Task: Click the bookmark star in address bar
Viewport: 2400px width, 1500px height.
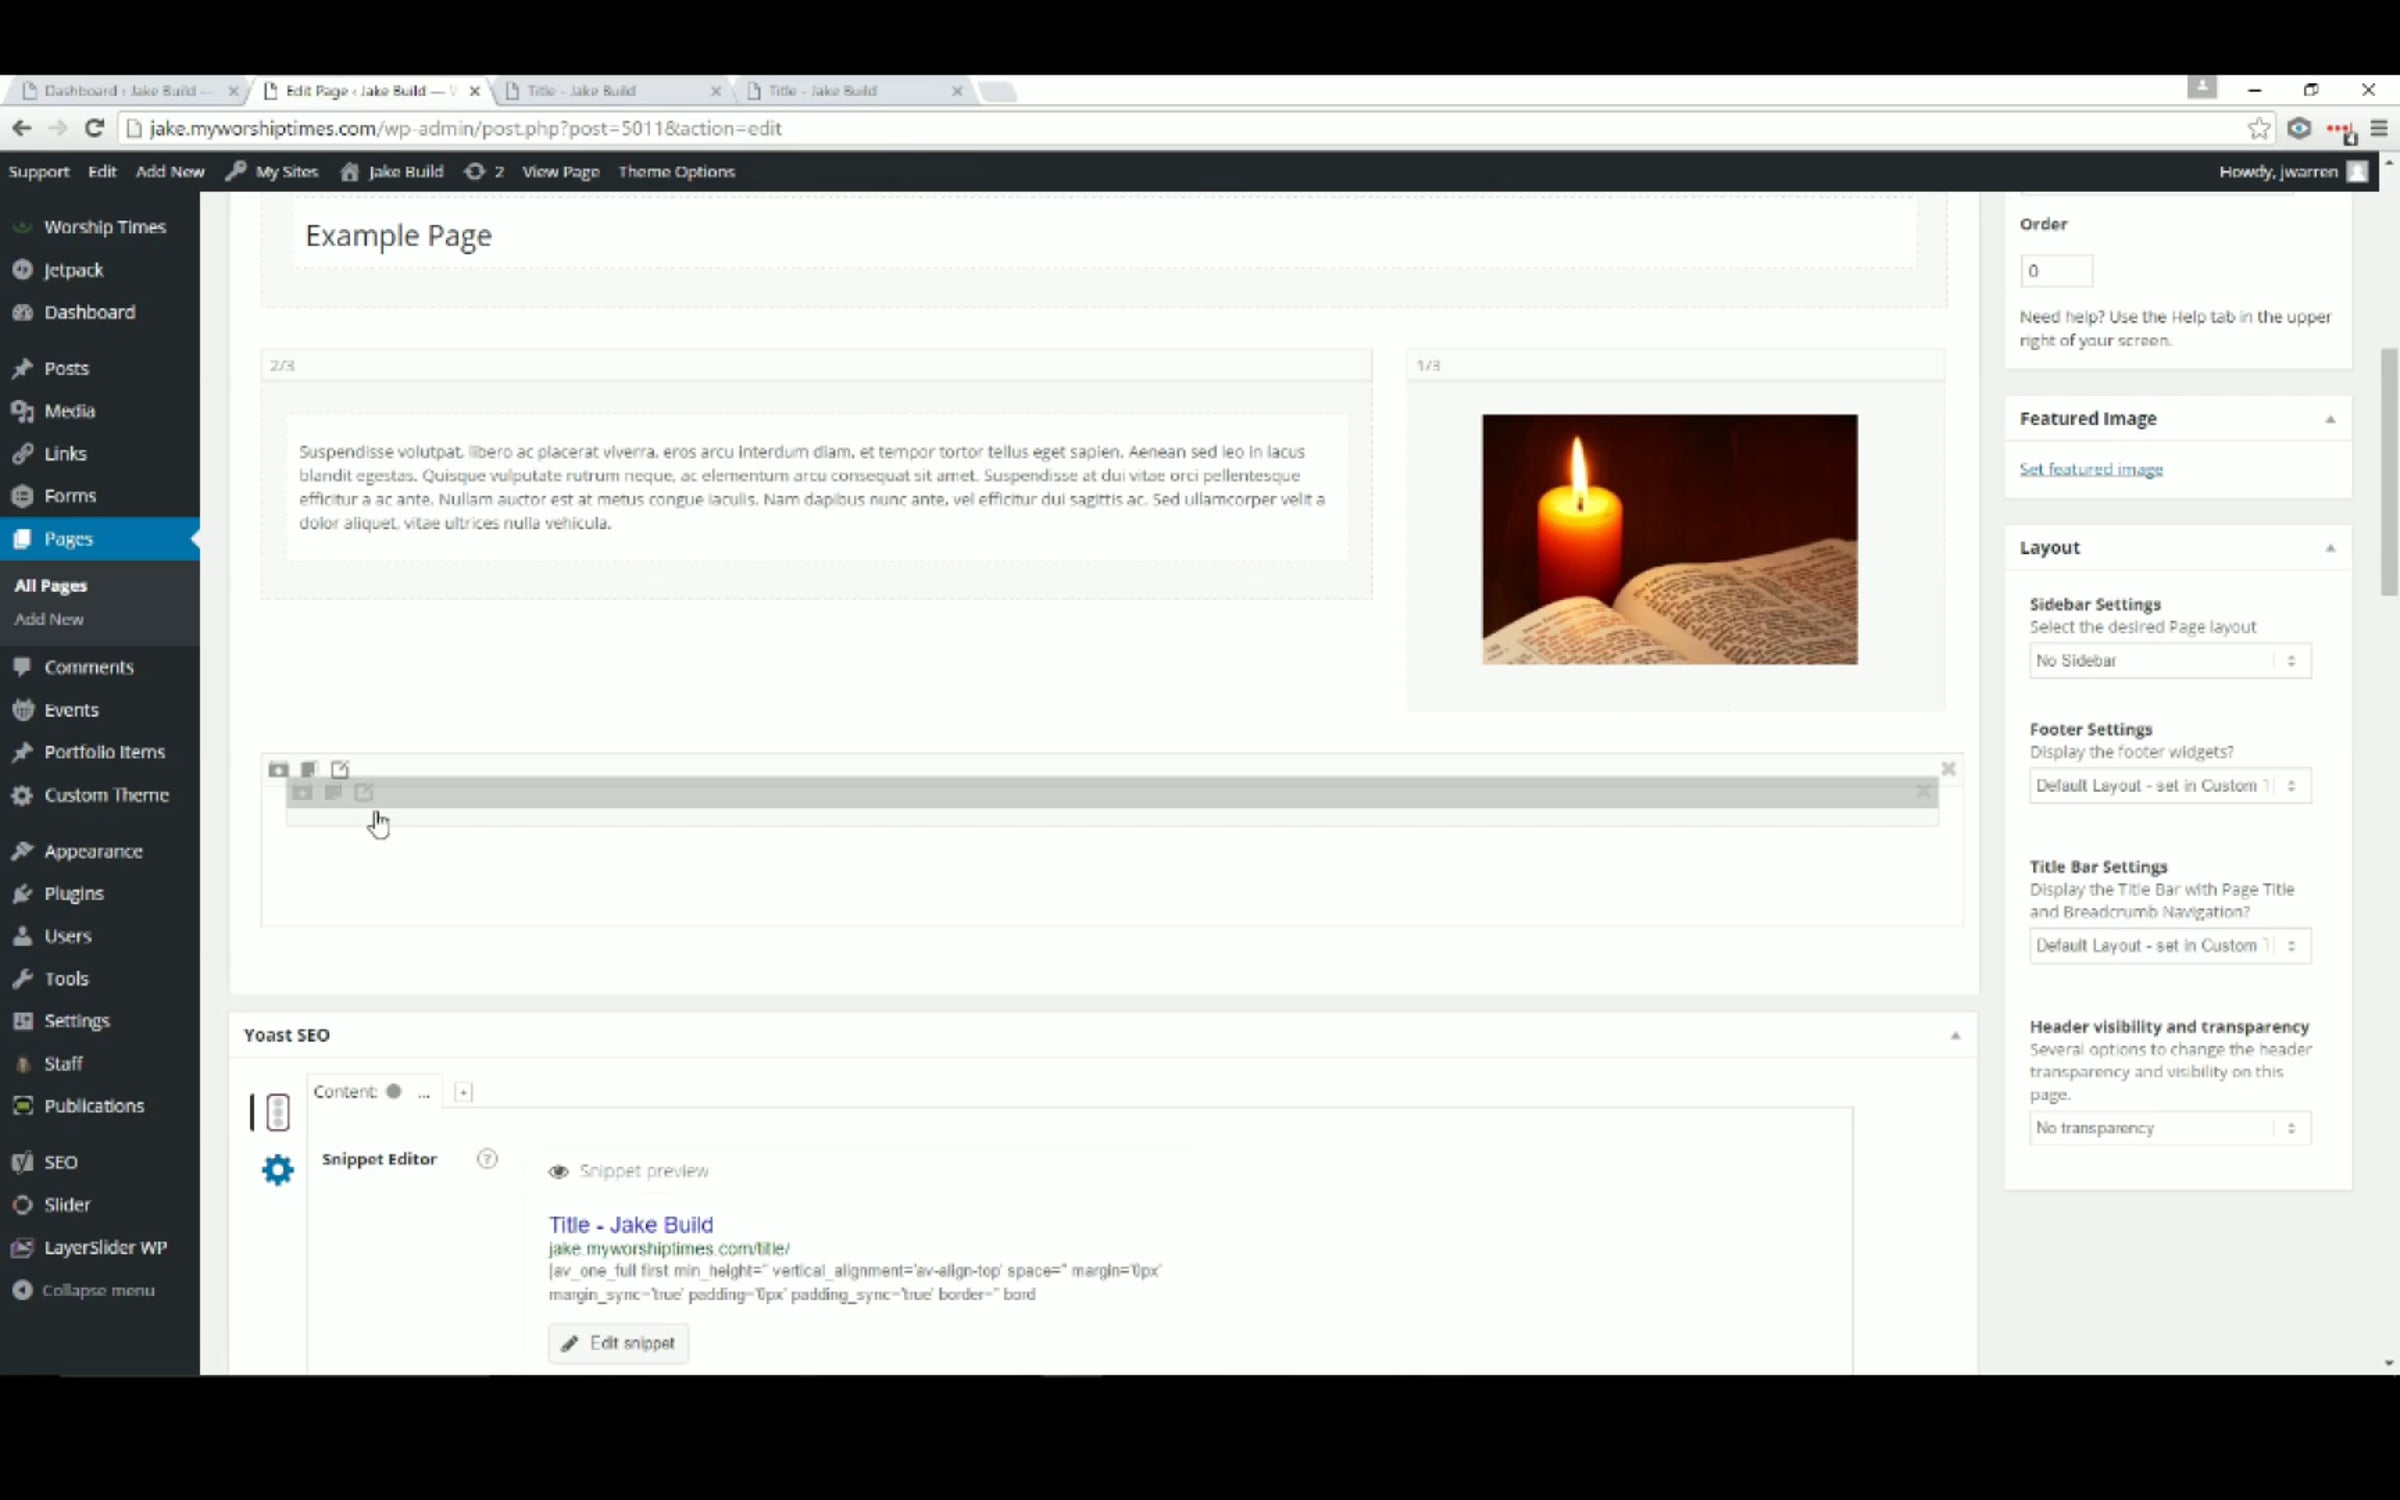Action: [x=2258, y=128]
